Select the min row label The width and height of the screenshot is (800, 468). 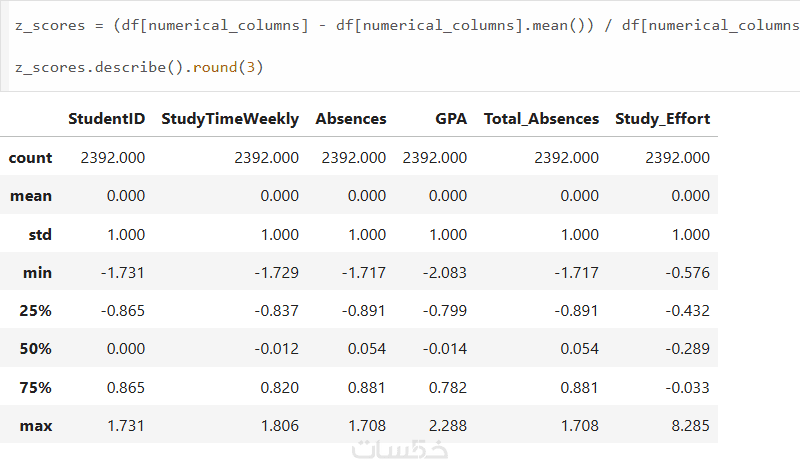(x=38, y=272)
